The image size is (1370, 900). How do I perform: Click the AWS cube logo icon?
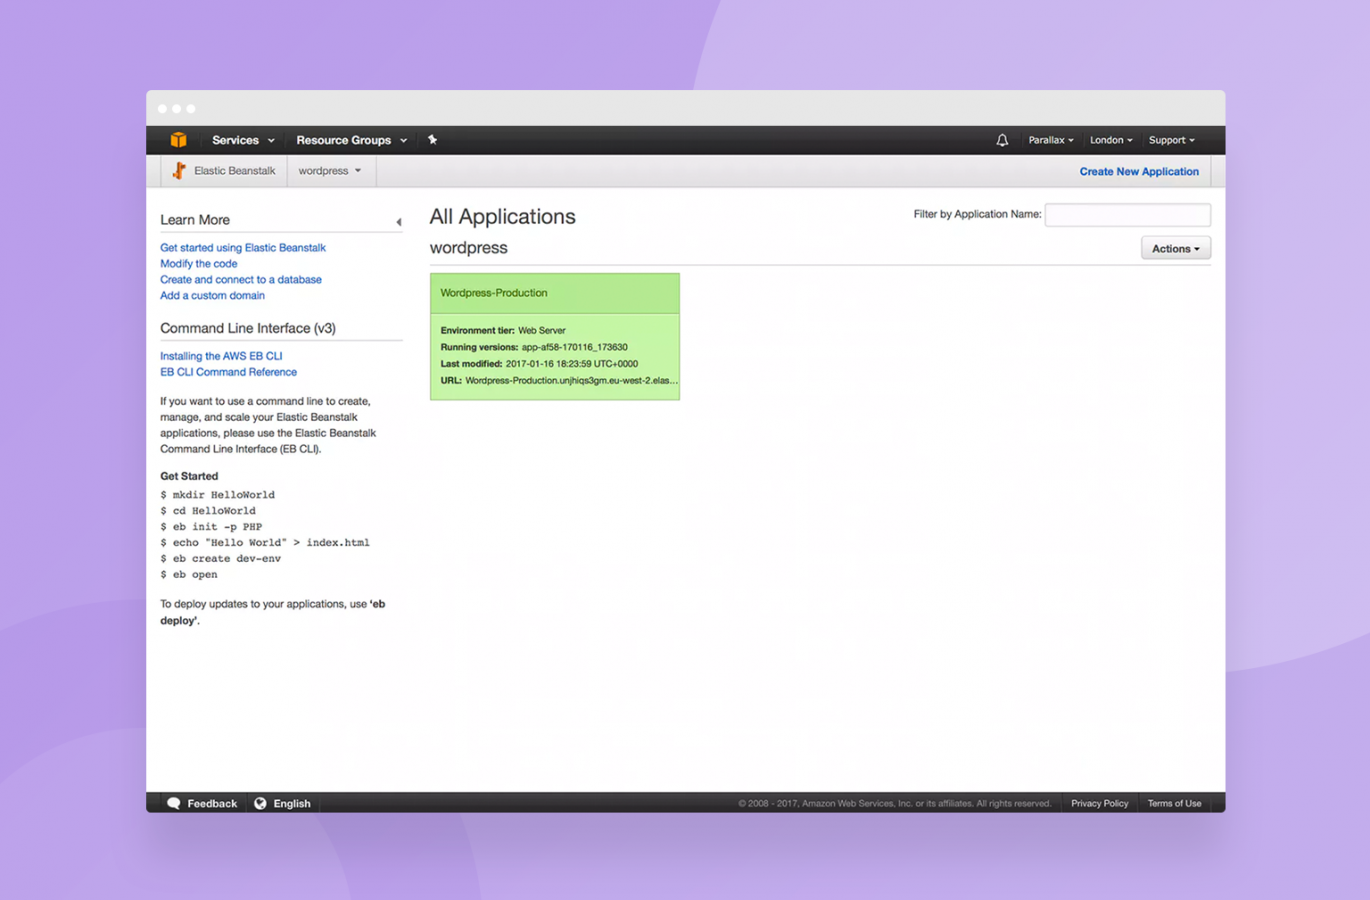pyautogui.click(x=178, y=140)
